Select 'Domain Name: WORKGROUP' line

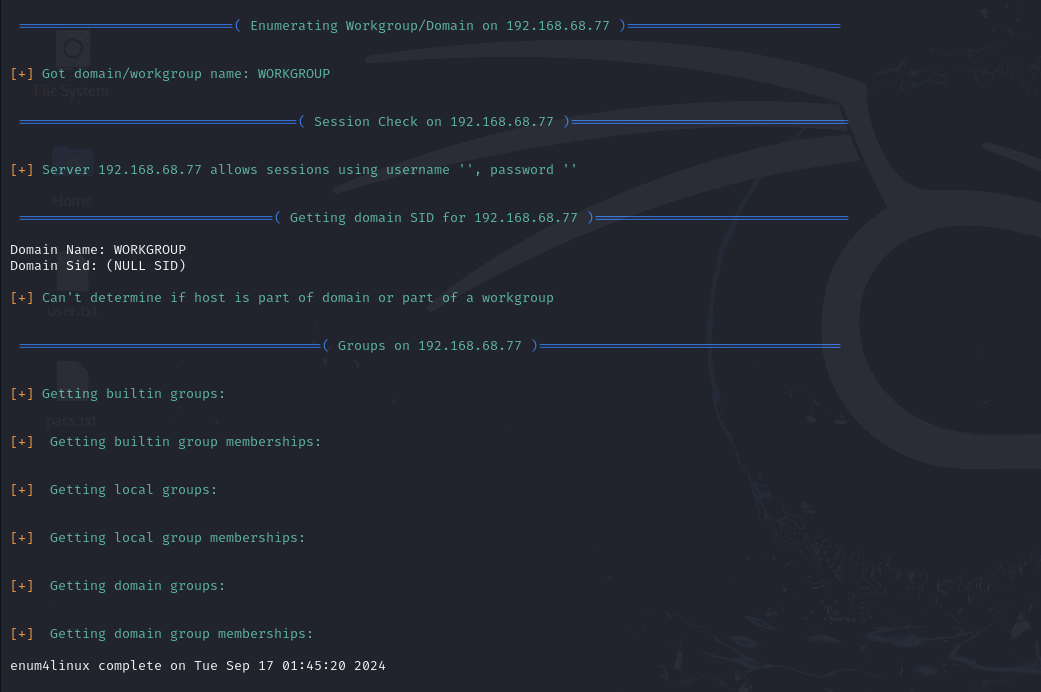98,250
